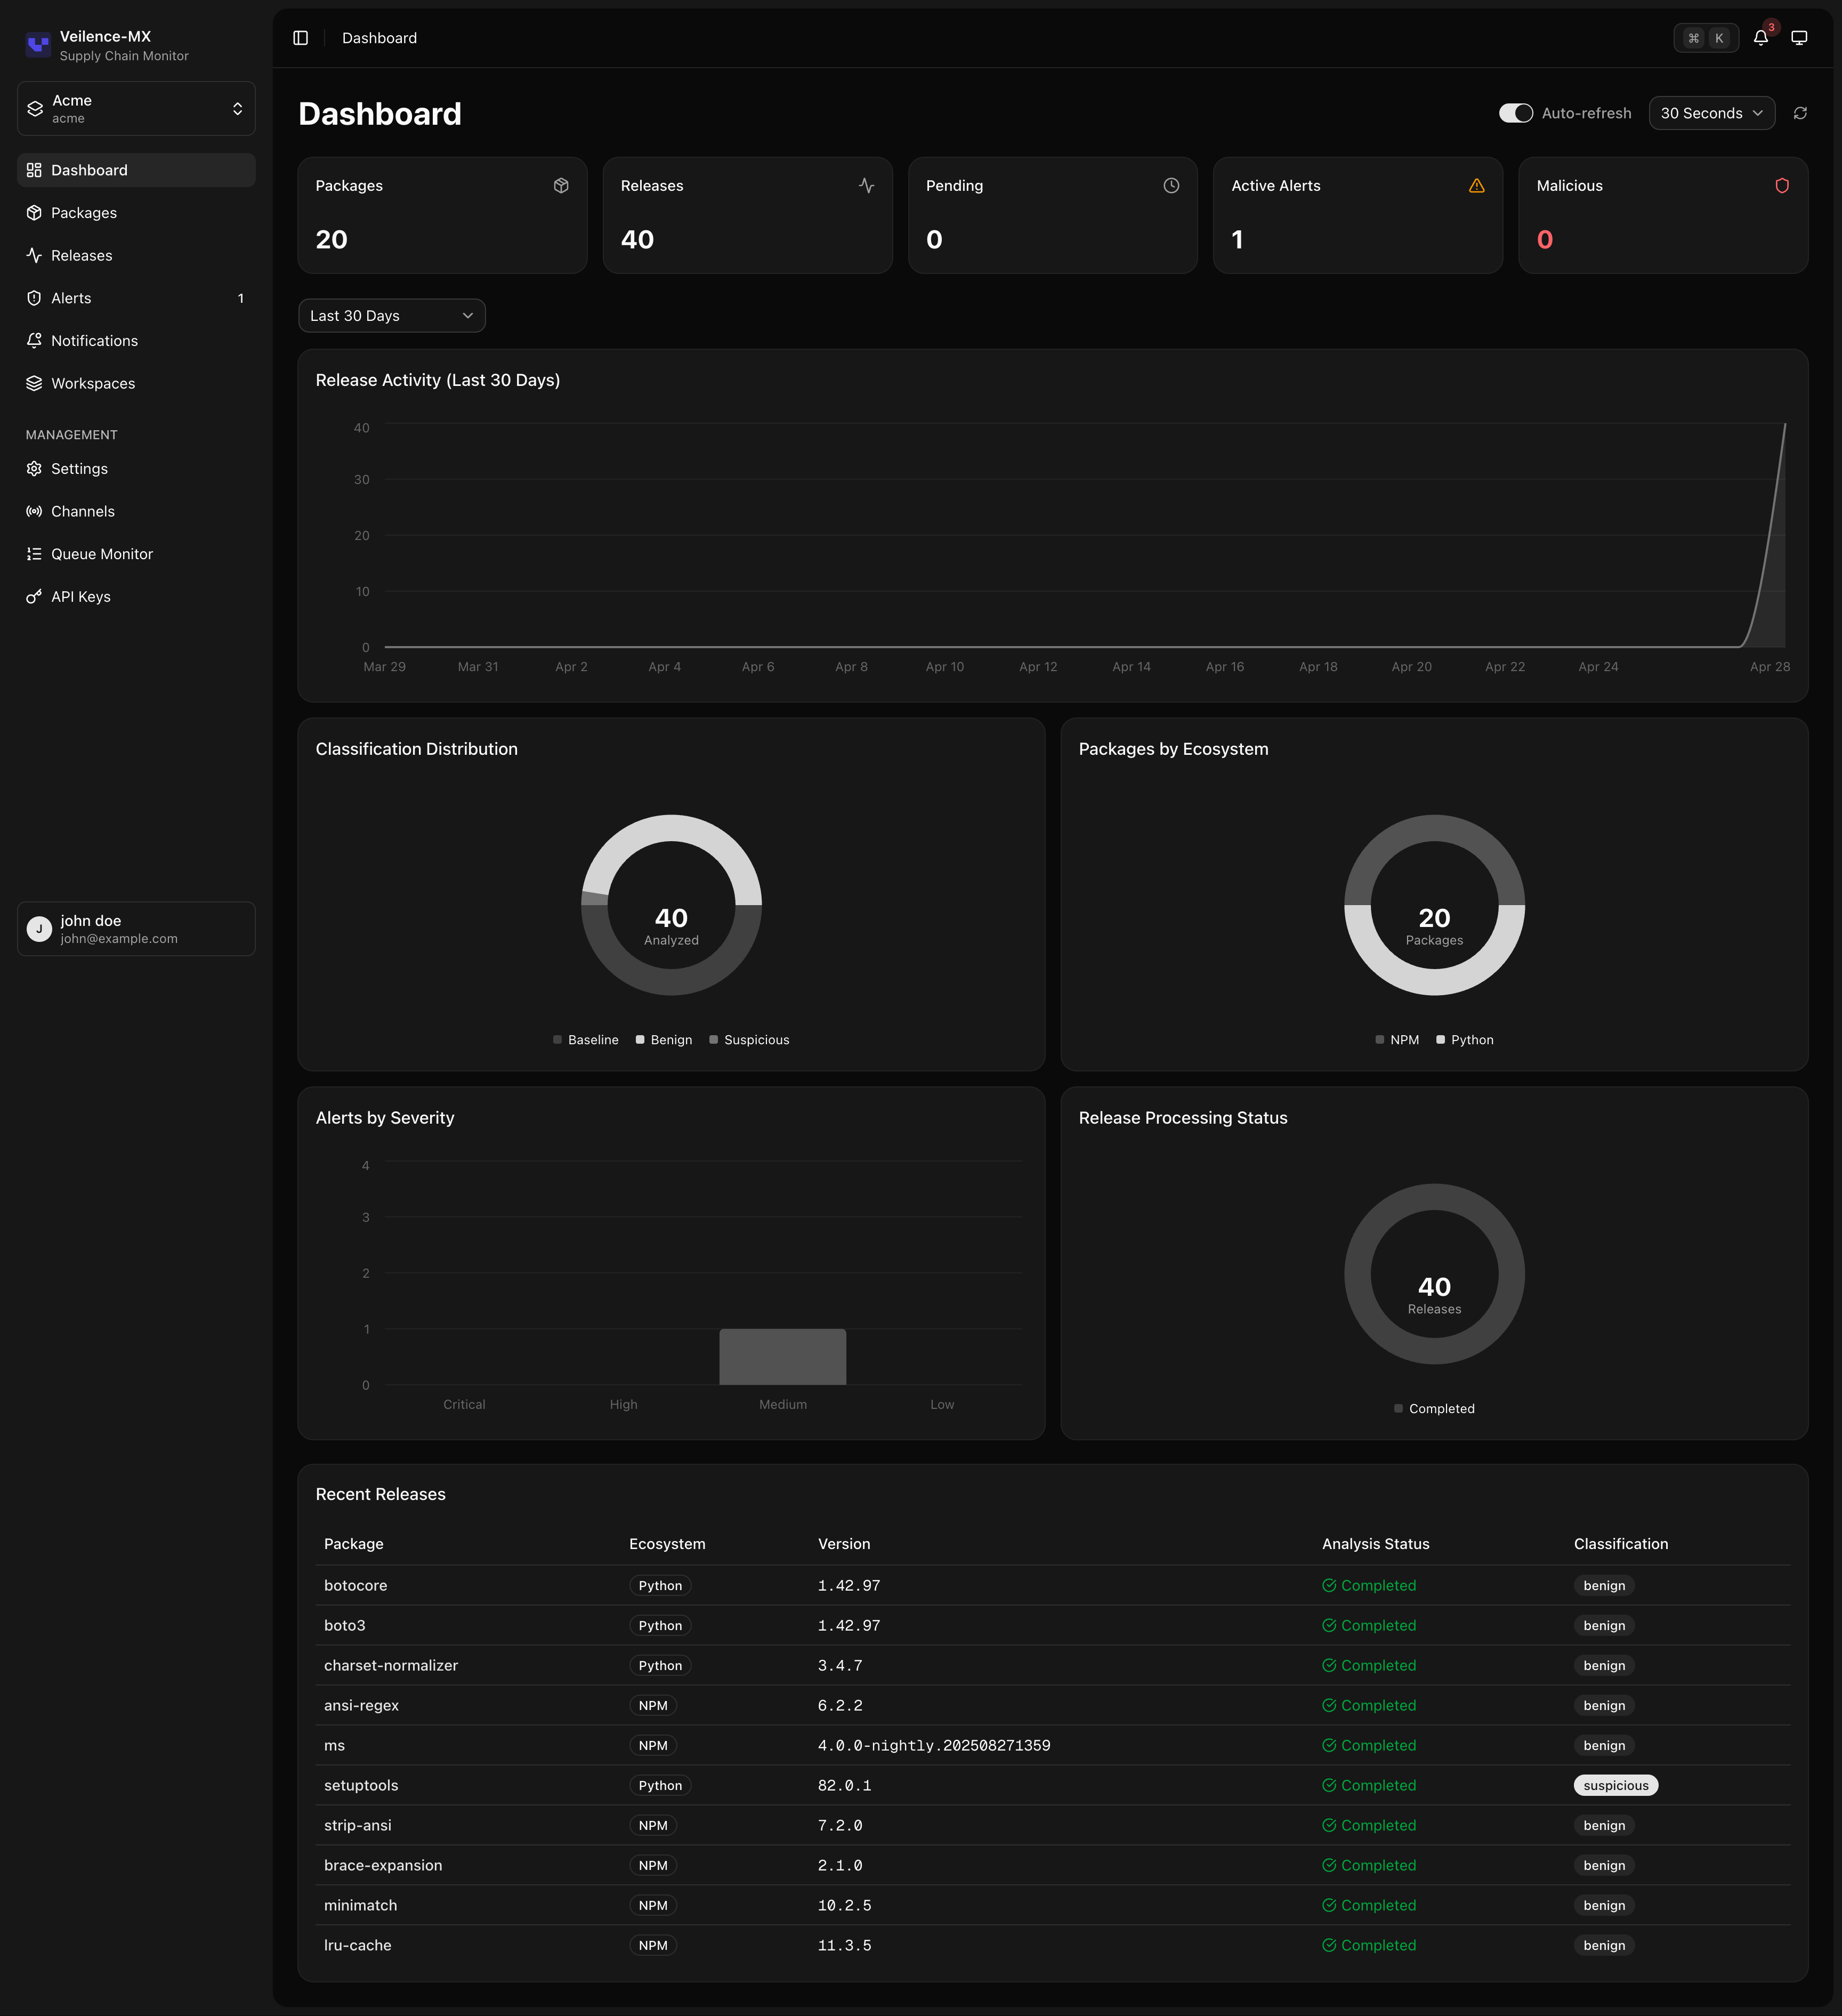Viewport: 1842px width, 2016px height.
Task: Open Packages page from sidebar
Action: coord(136,213)
